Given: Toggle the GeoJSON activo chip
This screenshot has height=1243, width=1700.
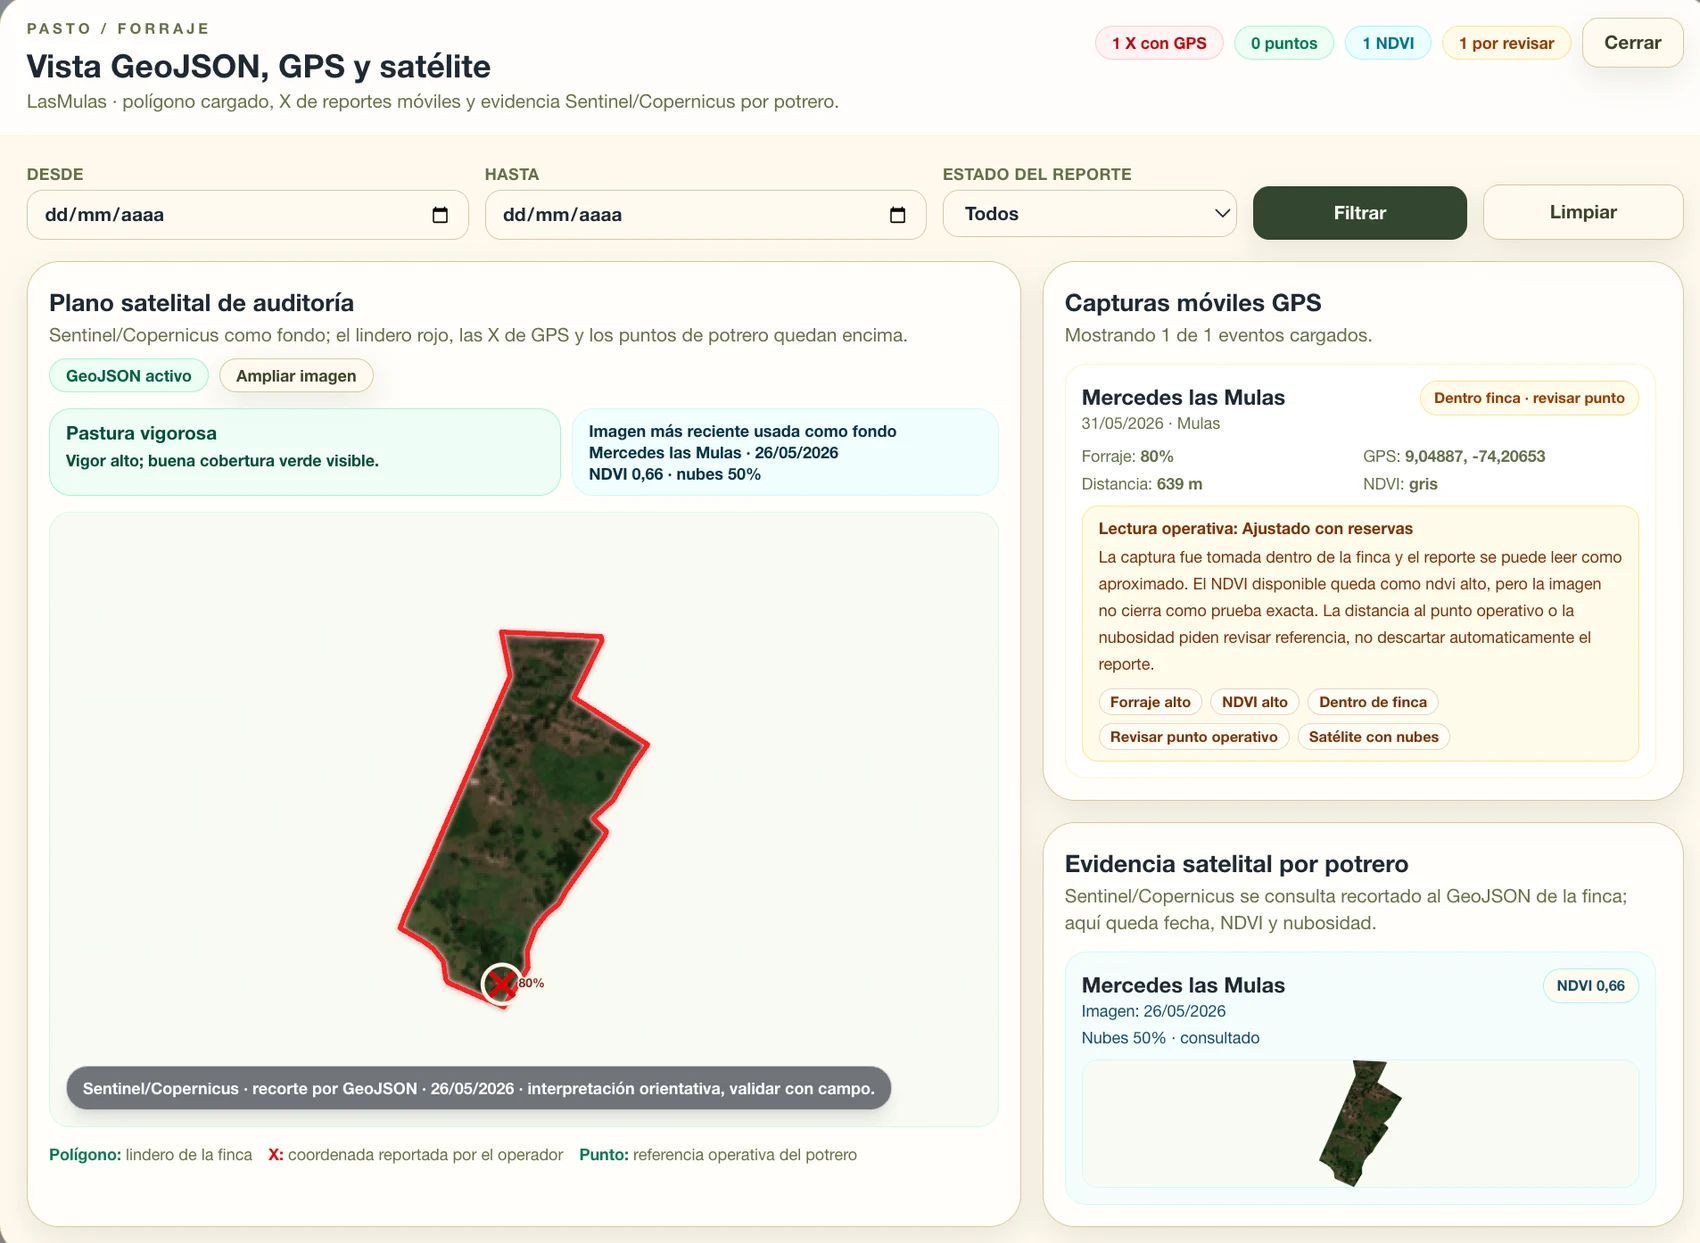Looking at the screenshot, I should [129, 376].
